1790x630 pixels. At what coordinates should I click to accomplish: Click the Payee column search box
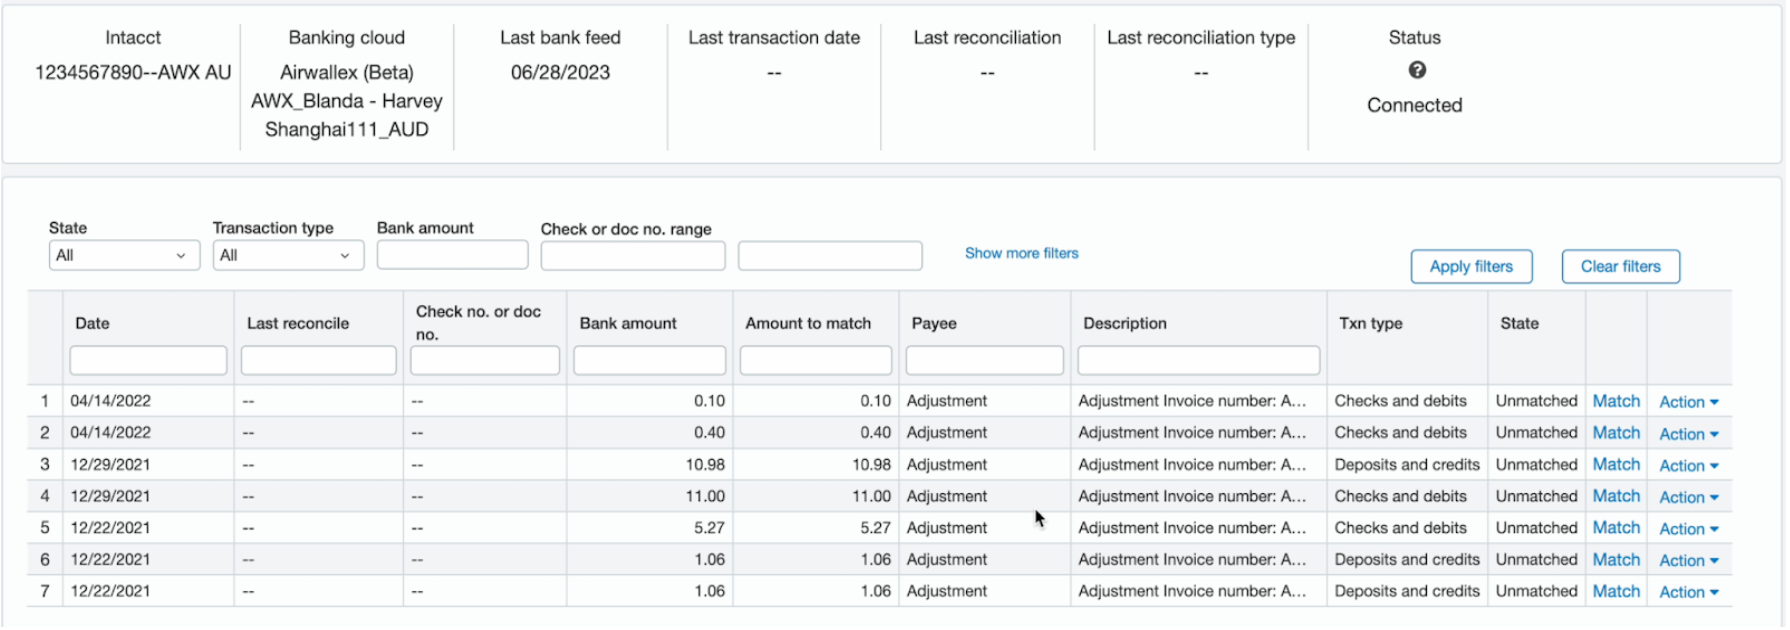coord(984,360)
